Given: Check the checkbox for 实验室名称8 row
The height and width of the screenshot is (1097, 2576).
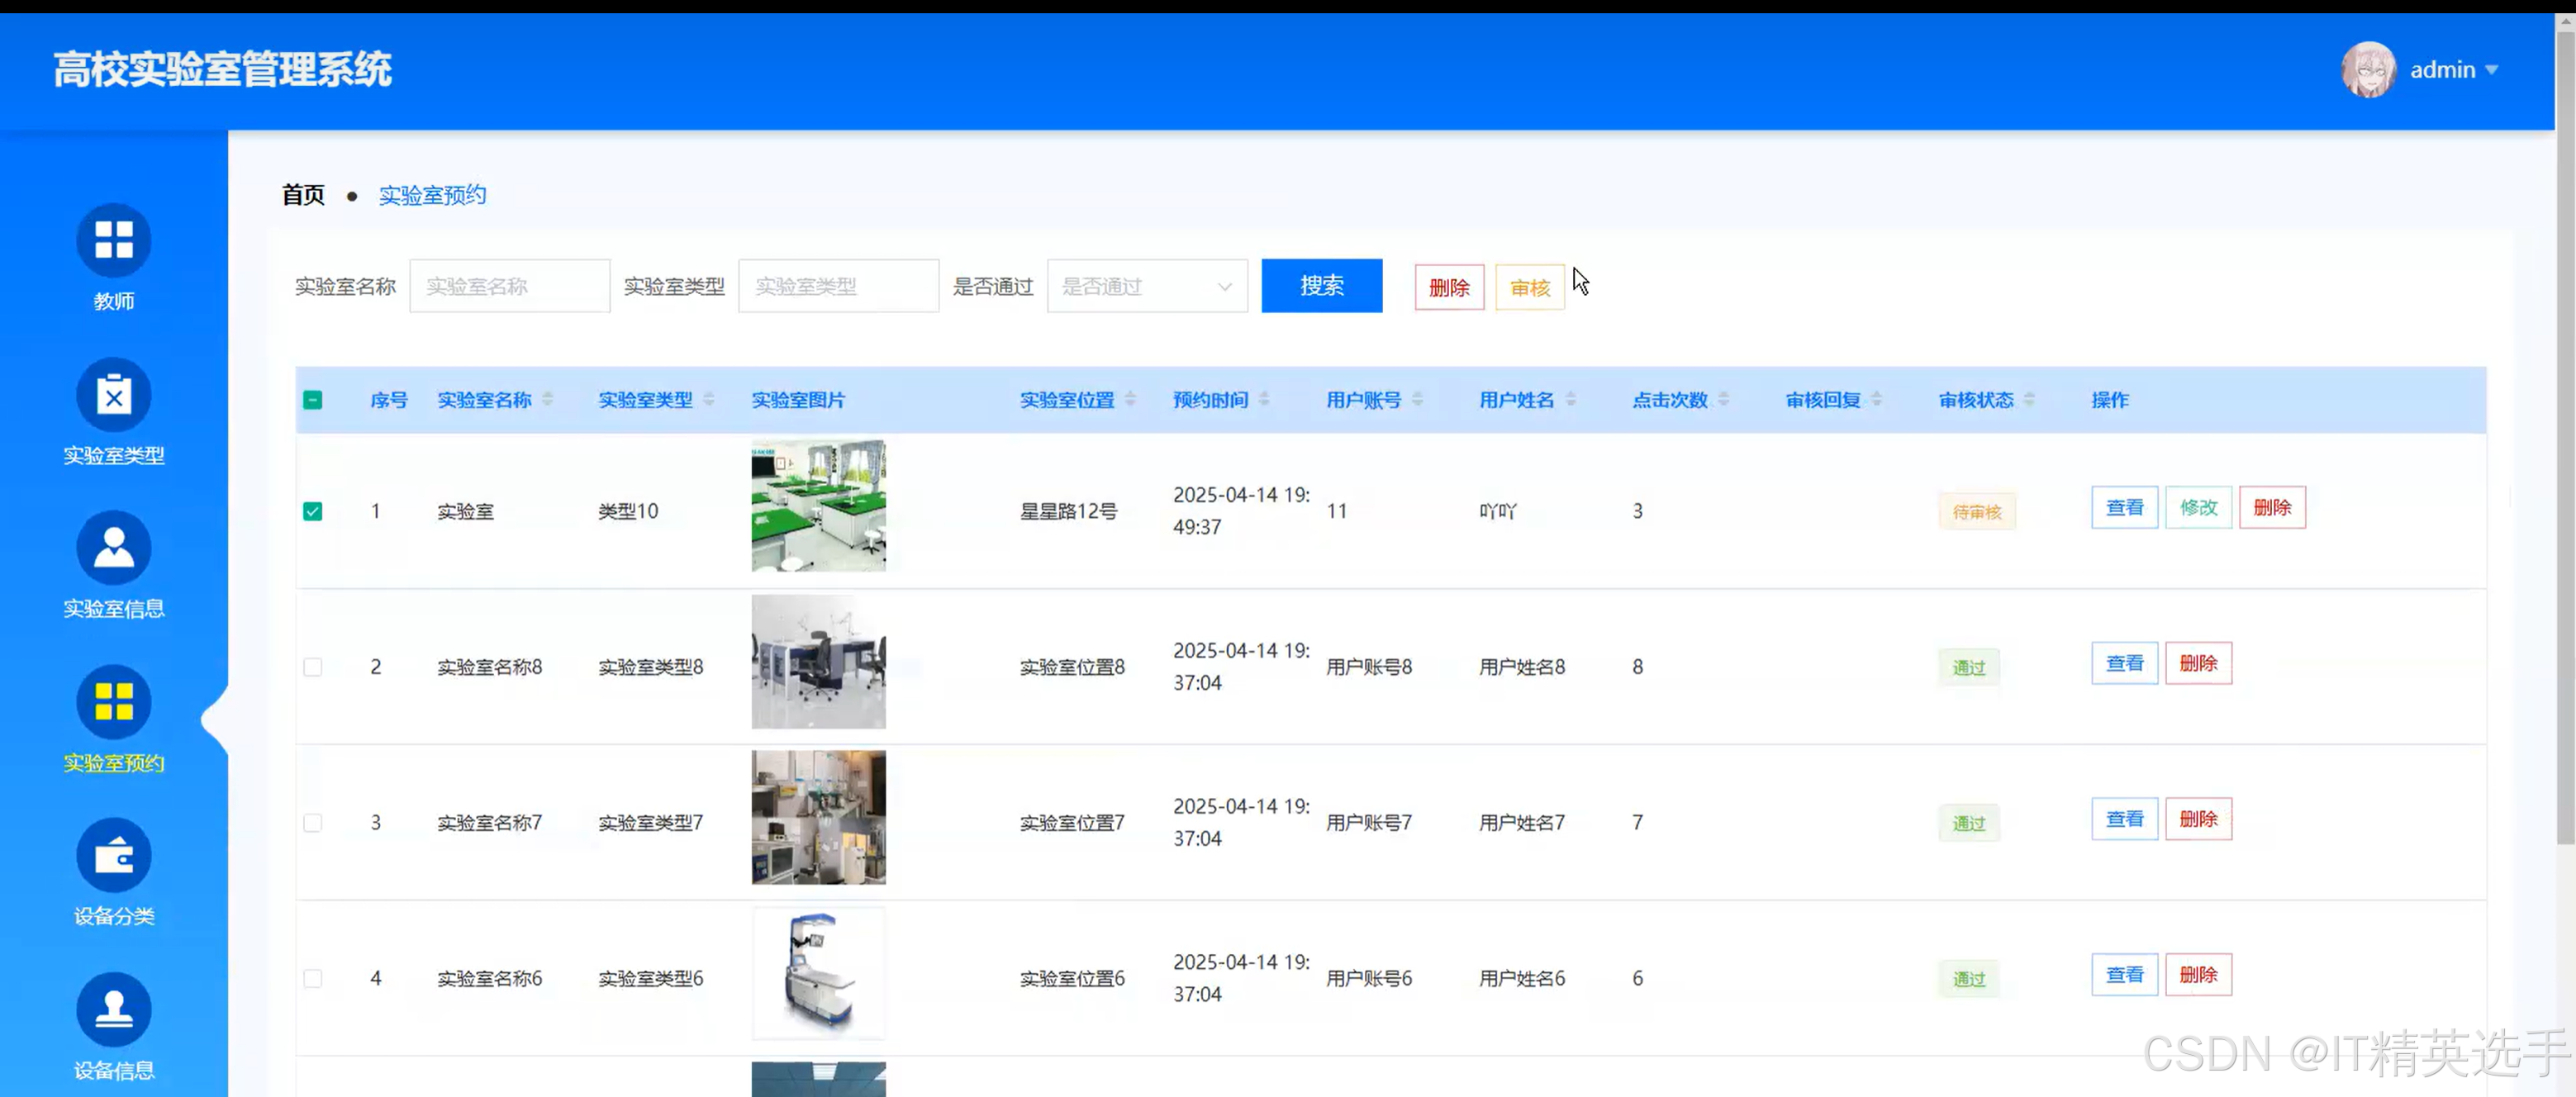Looking at the screenshot, I should 313,666.
